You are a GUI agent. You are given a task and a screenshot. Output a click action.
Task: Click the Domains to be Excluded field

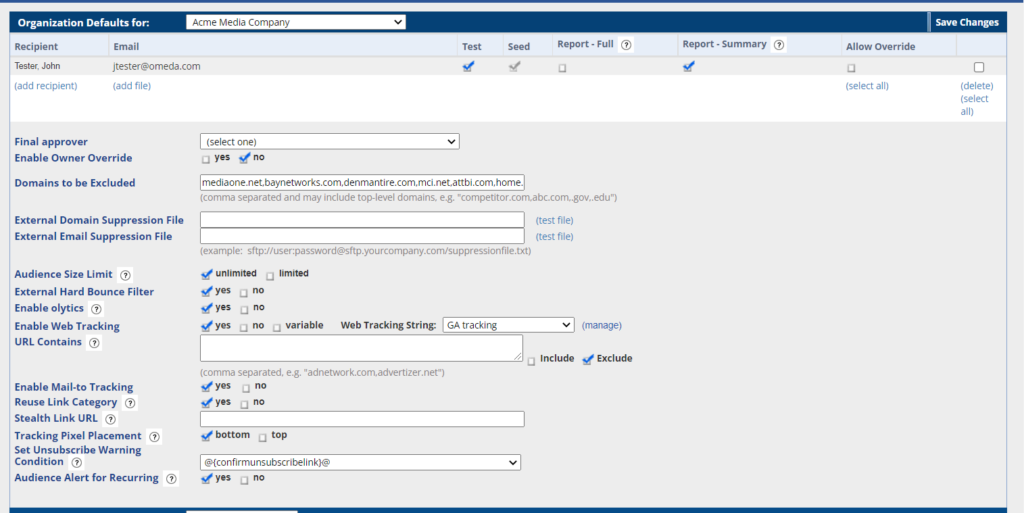point(362,182)
